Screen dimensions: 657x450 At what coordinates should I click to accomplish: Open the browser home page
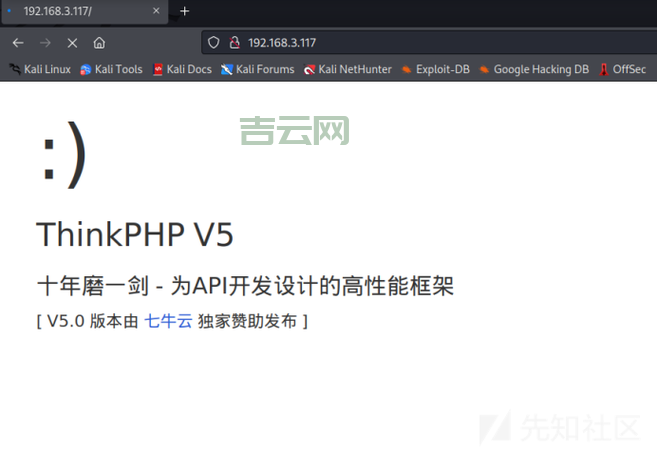[x=99, y=43]
